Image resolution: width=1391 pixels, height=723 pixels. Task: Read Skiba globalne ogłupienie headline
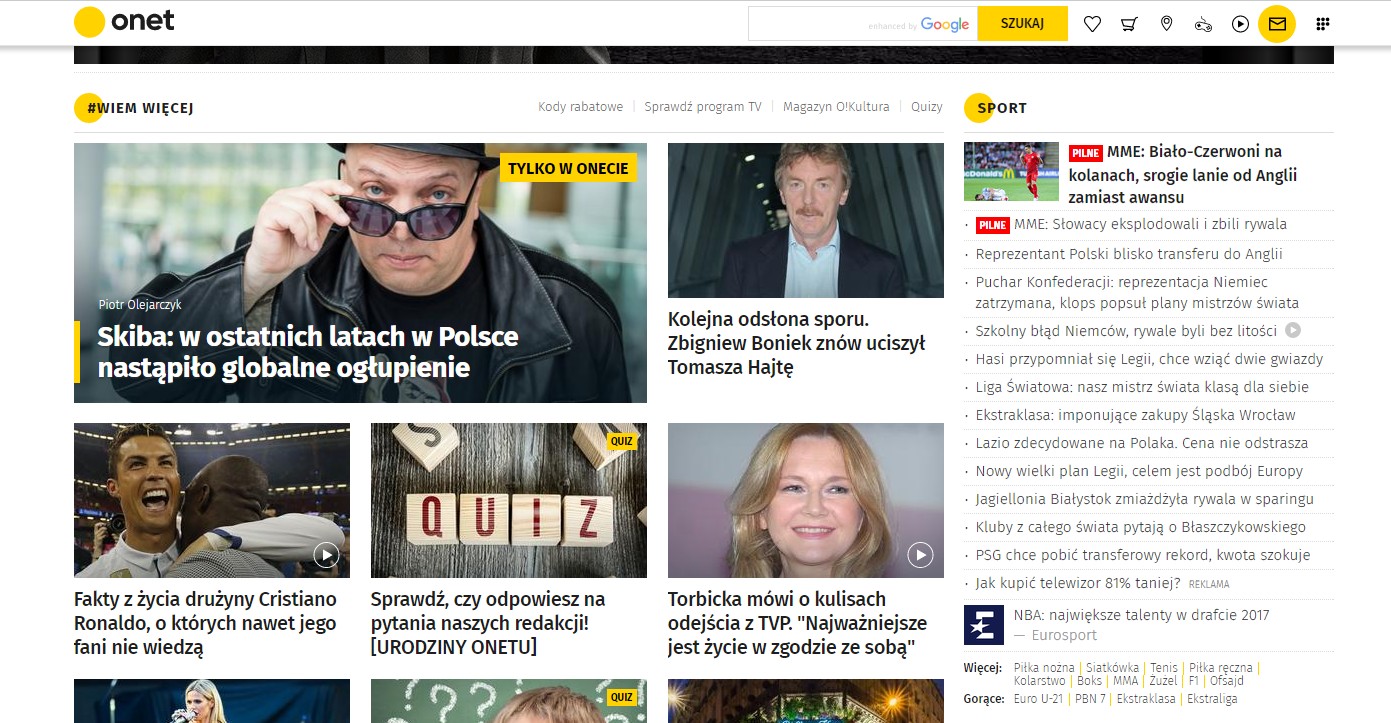(x=308, y=351)
